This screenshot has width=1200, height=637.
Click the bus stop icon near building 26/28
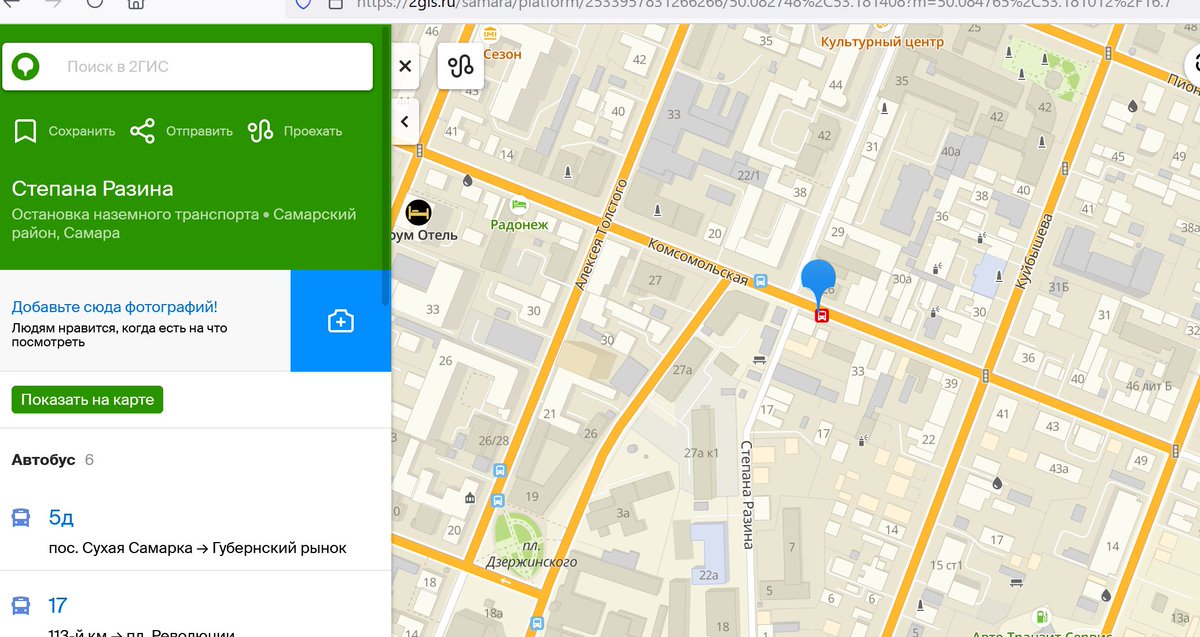click(x=498, y=469)
